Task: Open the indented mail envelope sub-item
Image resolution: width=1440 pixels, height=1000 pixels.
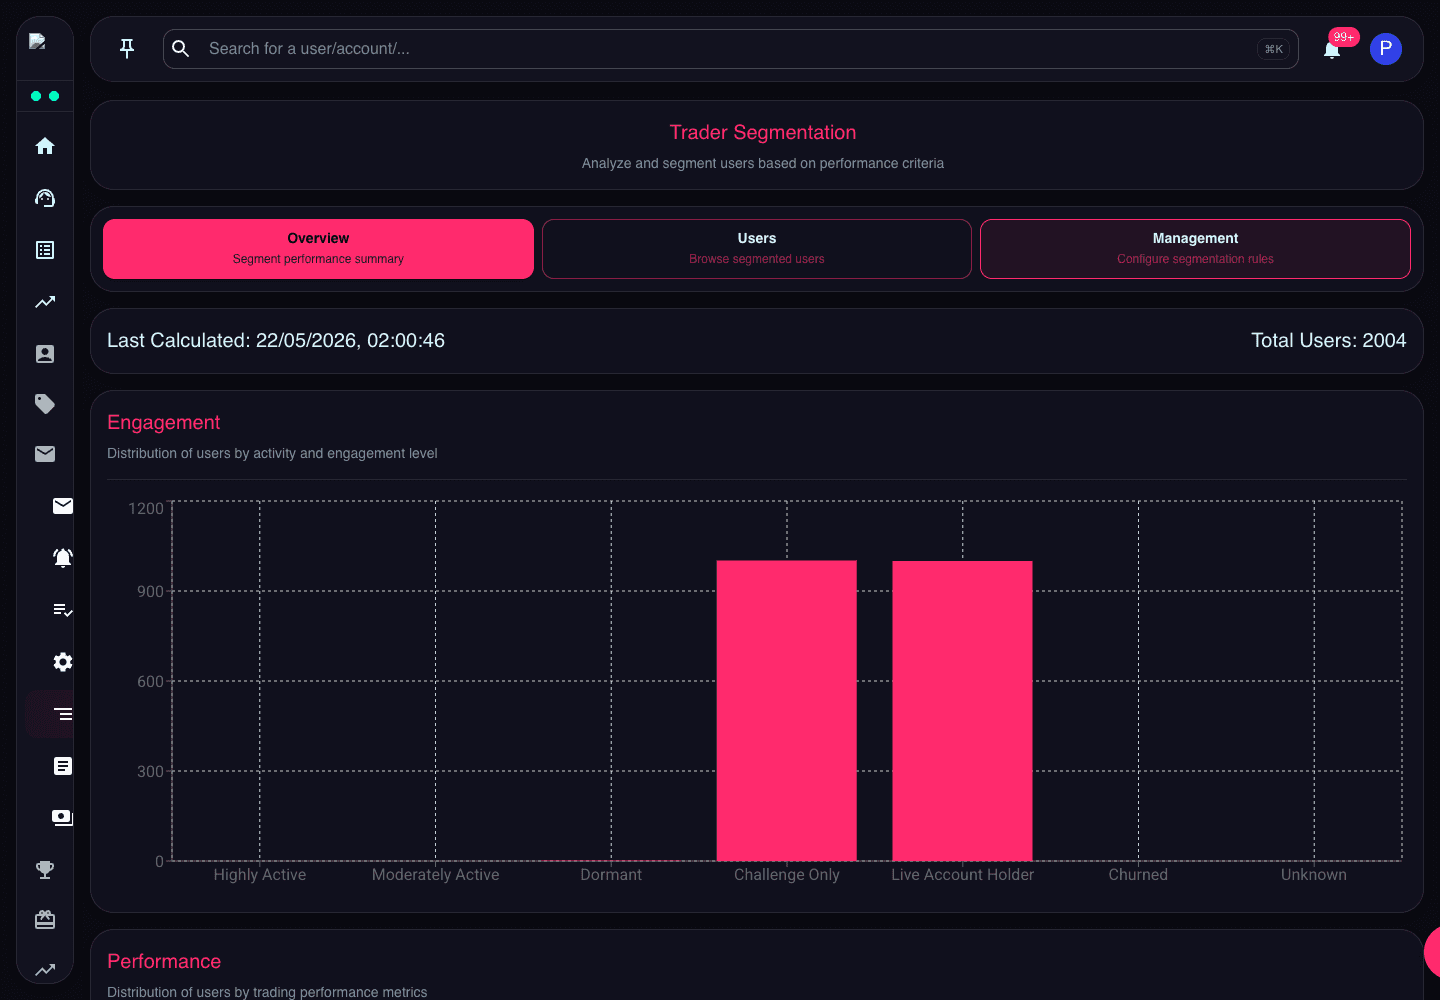Action: tap(63, 506)
